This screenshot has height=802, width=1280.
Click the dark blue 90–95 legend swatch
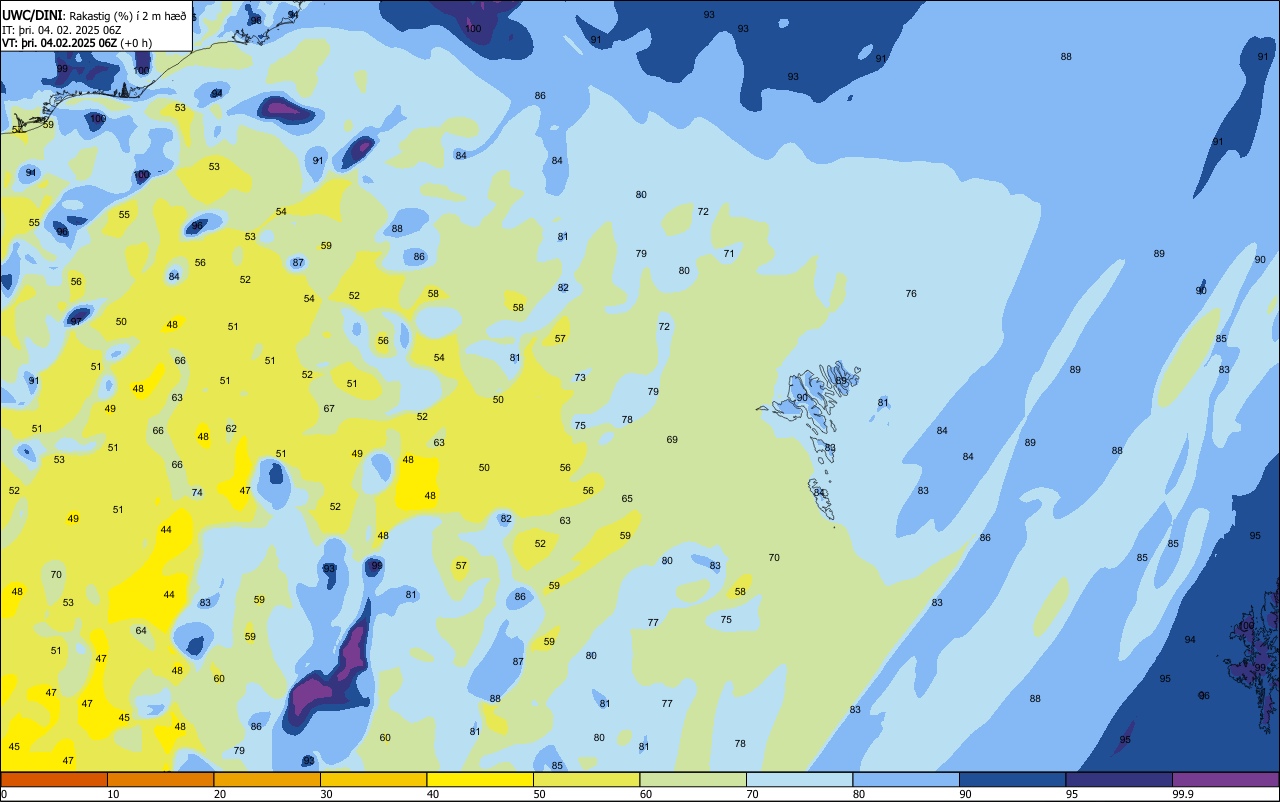pyautogui.click(x=1012, y=779)
